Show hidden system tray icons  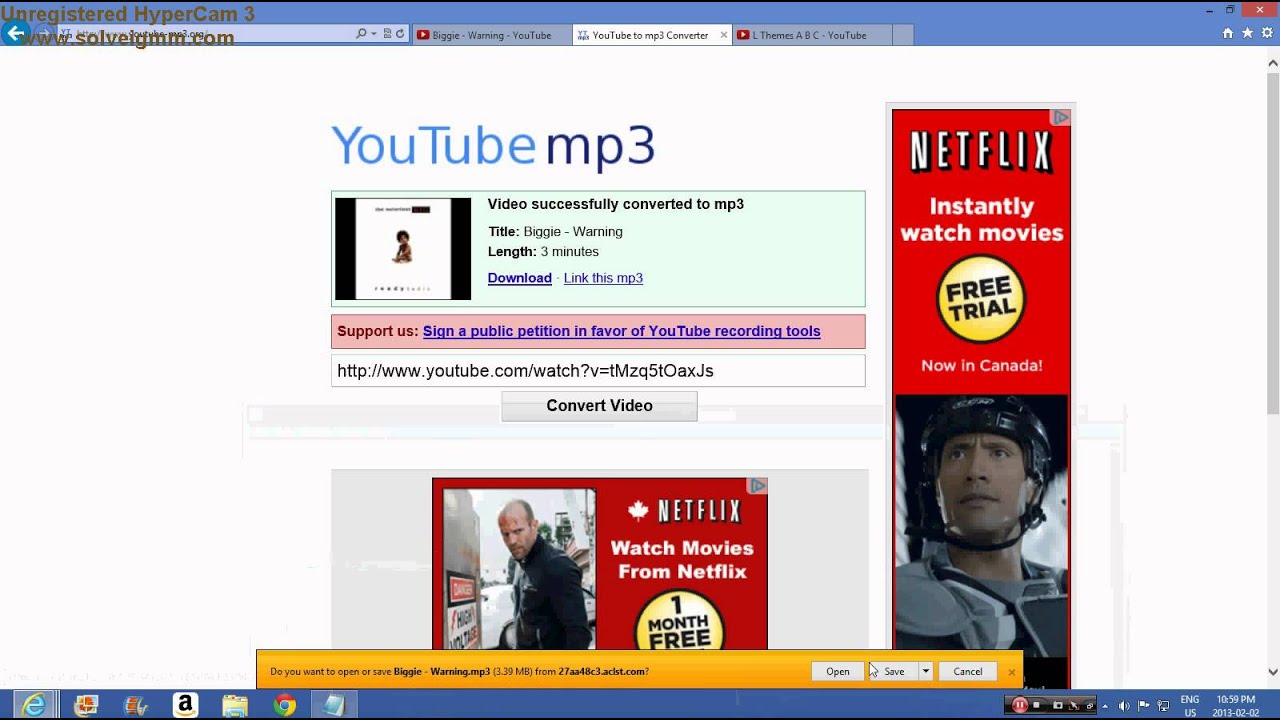(1105, 706)
